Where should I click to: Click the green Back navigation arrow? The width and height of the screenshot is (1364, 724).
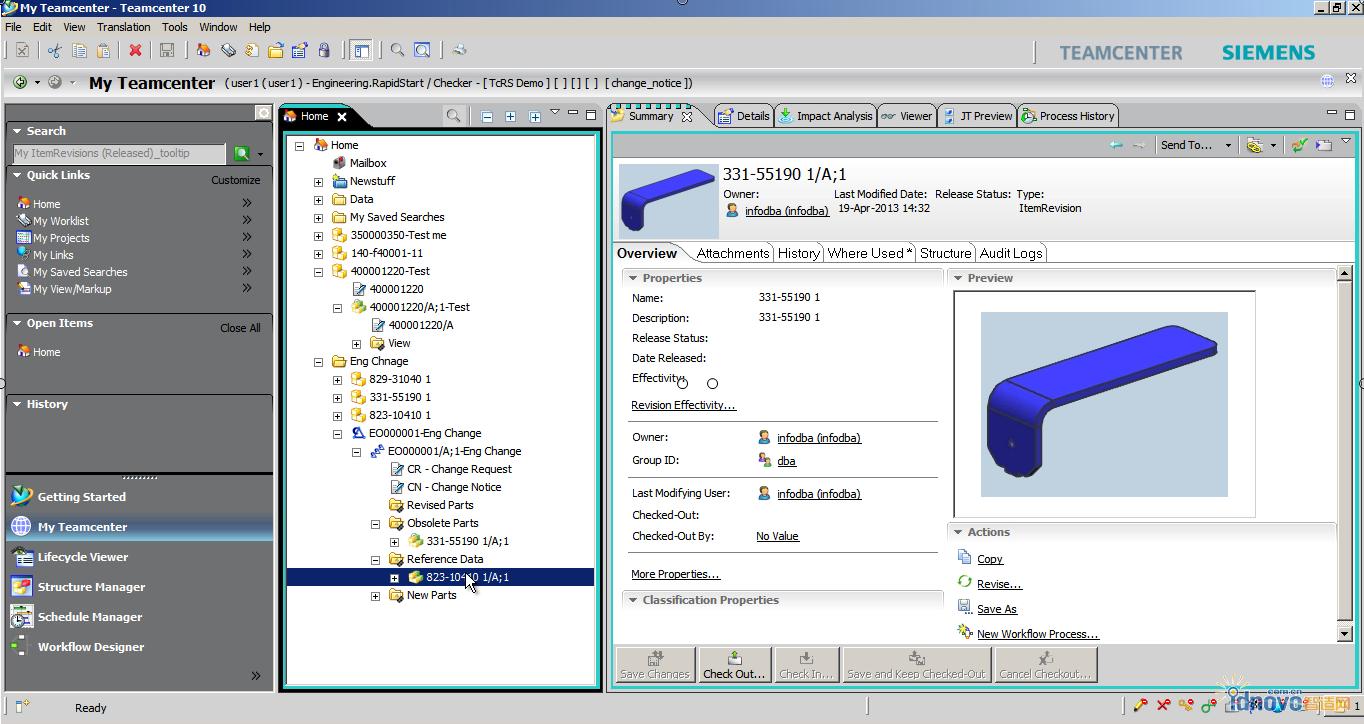pyautogui.click(x=20, y=82)
